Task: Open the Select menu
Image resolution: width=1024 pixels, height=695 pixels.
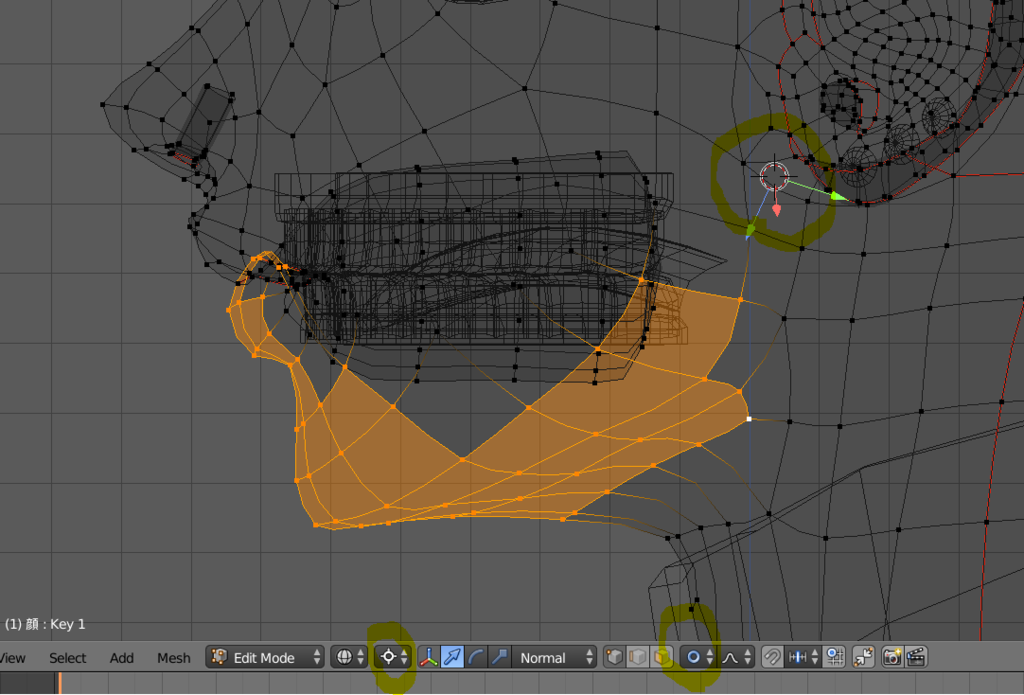Action: pos(67,658)
